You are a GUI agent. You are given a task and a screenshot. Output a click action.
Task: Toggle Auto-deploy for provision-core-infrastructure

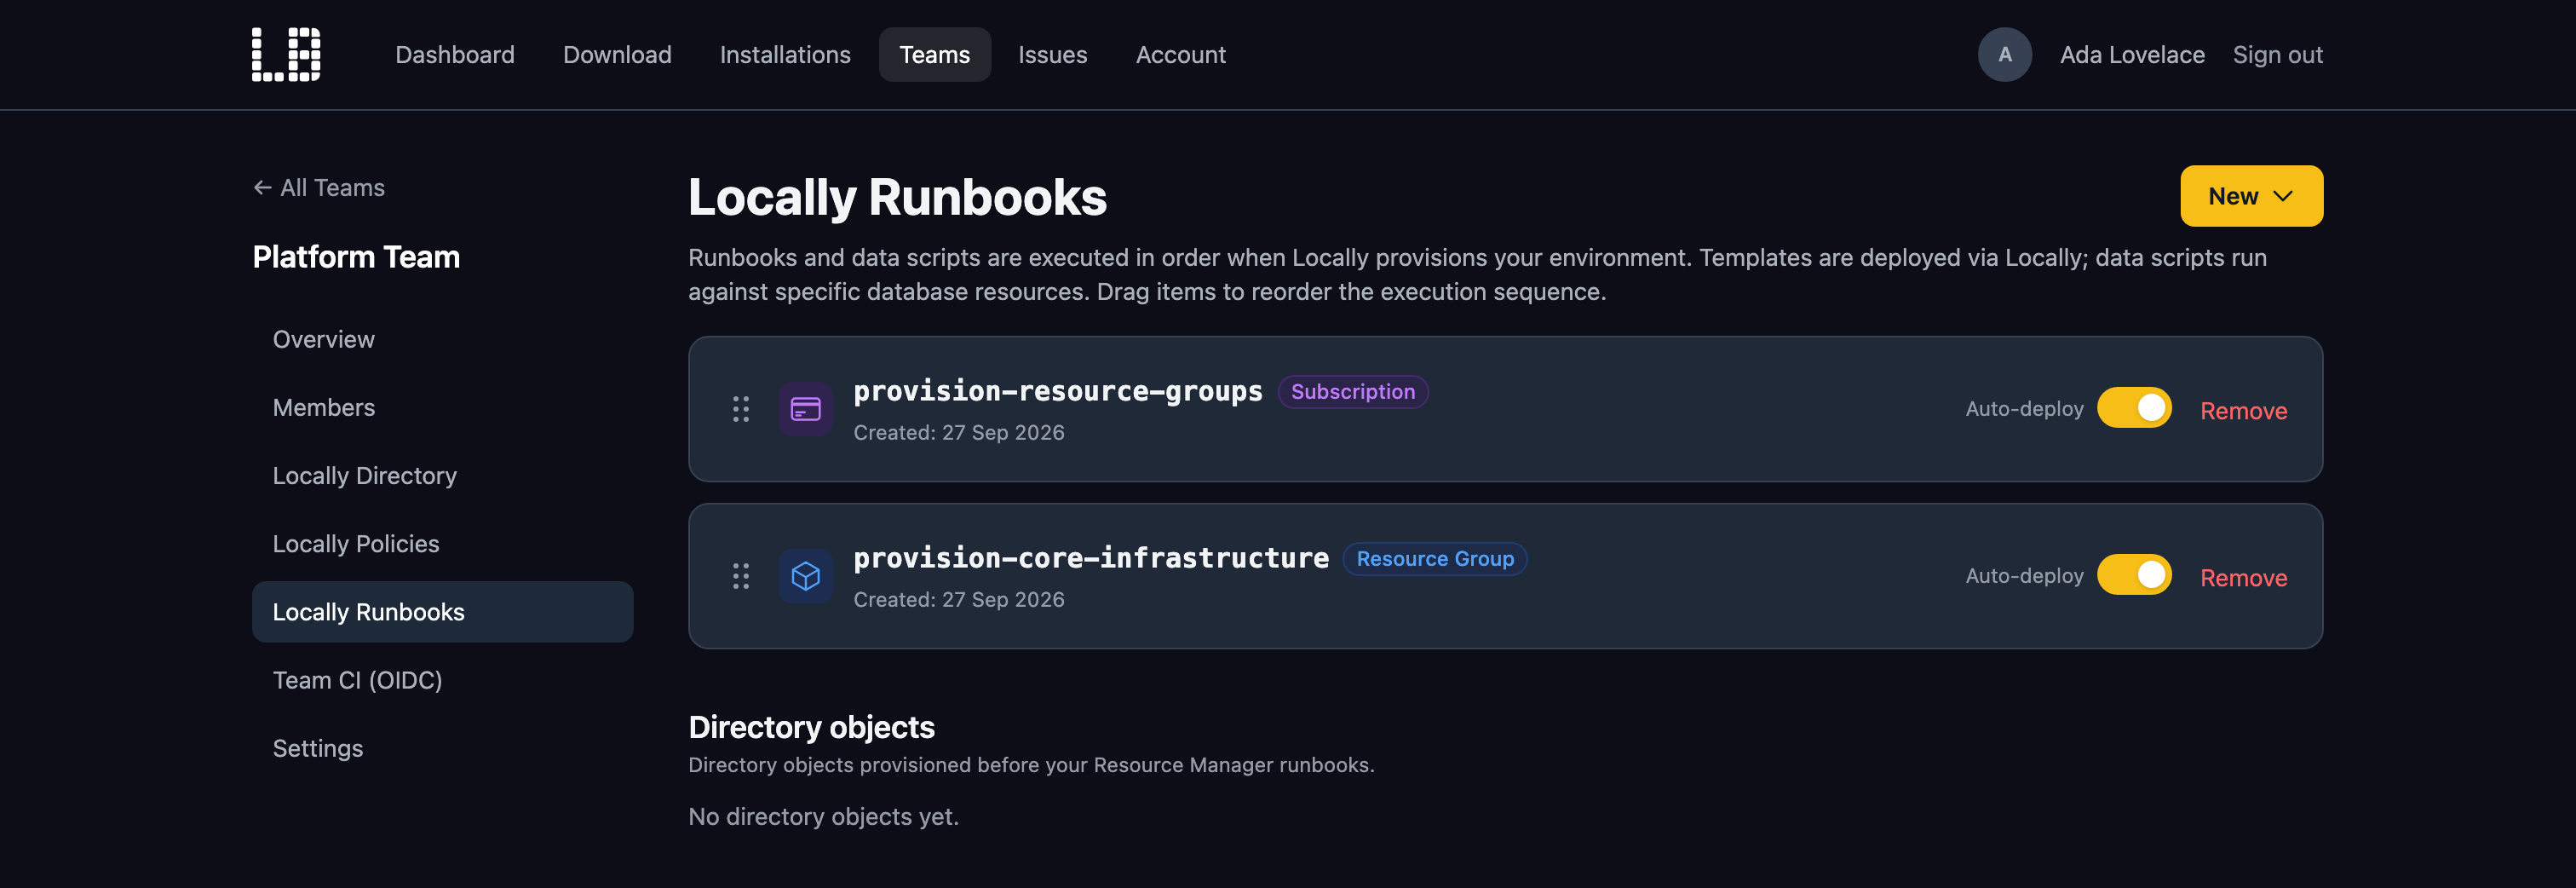pyautogui.click(x=2134, y=575)
